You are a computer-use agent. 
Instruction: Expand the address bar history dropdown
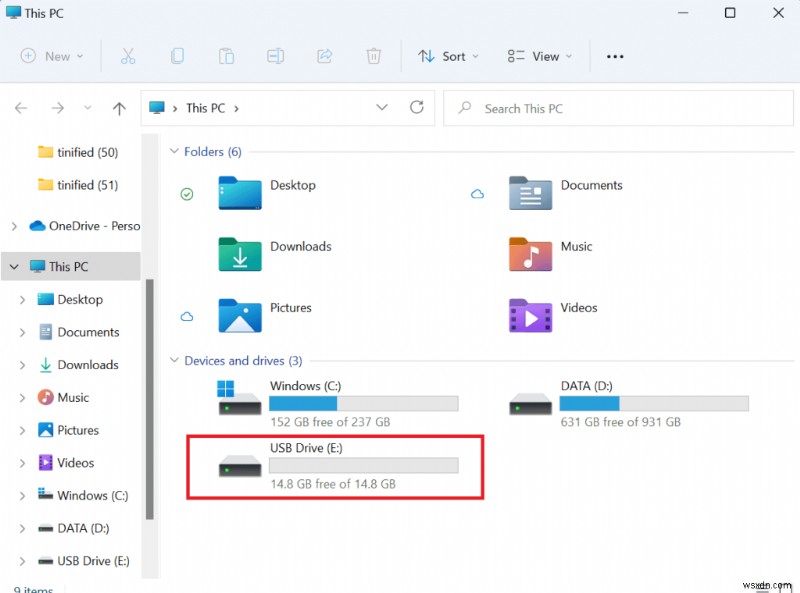click(x=382, y=107)
